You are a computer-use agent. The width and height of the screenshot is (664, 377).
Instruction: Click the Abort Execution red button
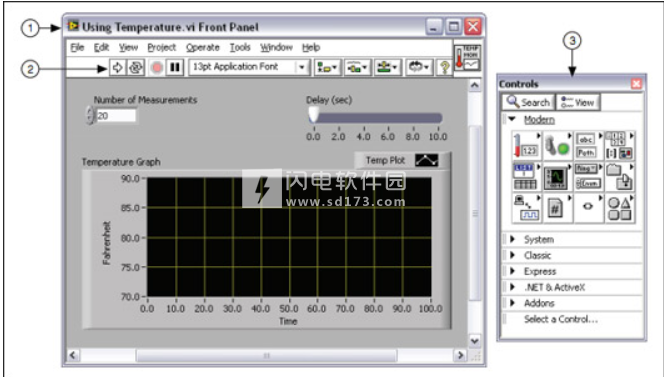(157, 67)
